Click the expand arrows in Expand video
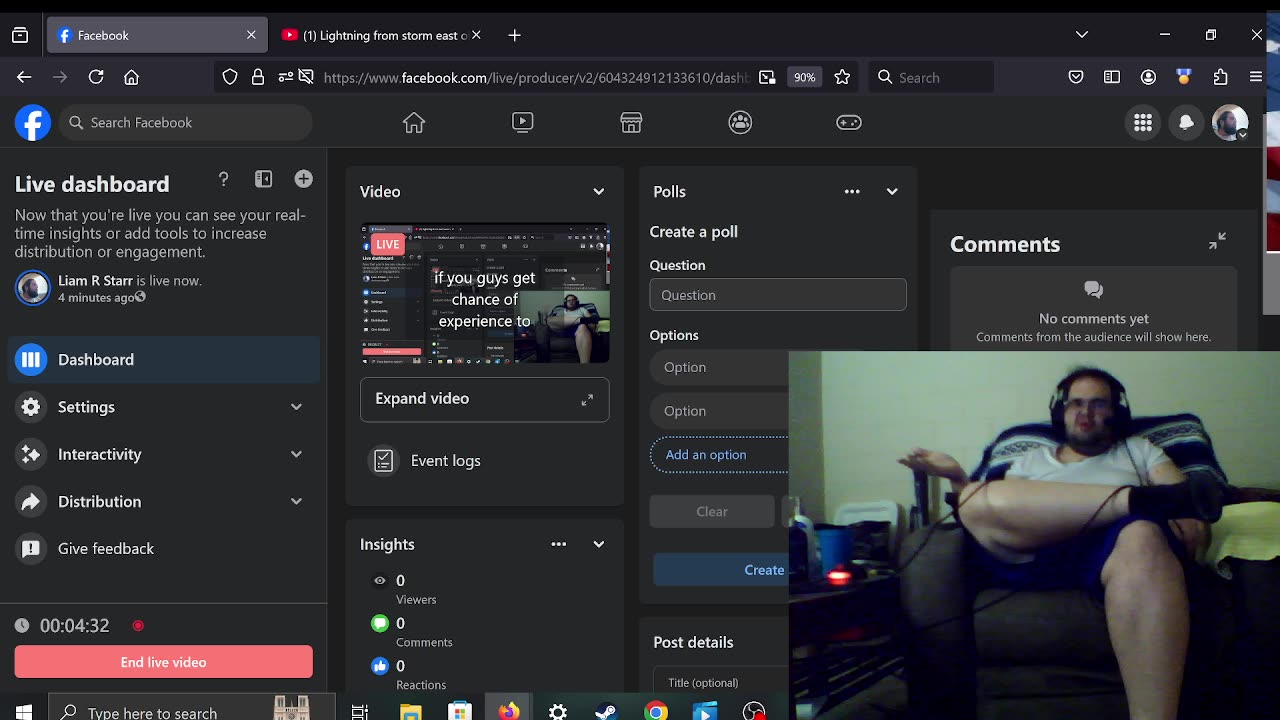This screenshot has width=1280, height=720. click(587, 400)
